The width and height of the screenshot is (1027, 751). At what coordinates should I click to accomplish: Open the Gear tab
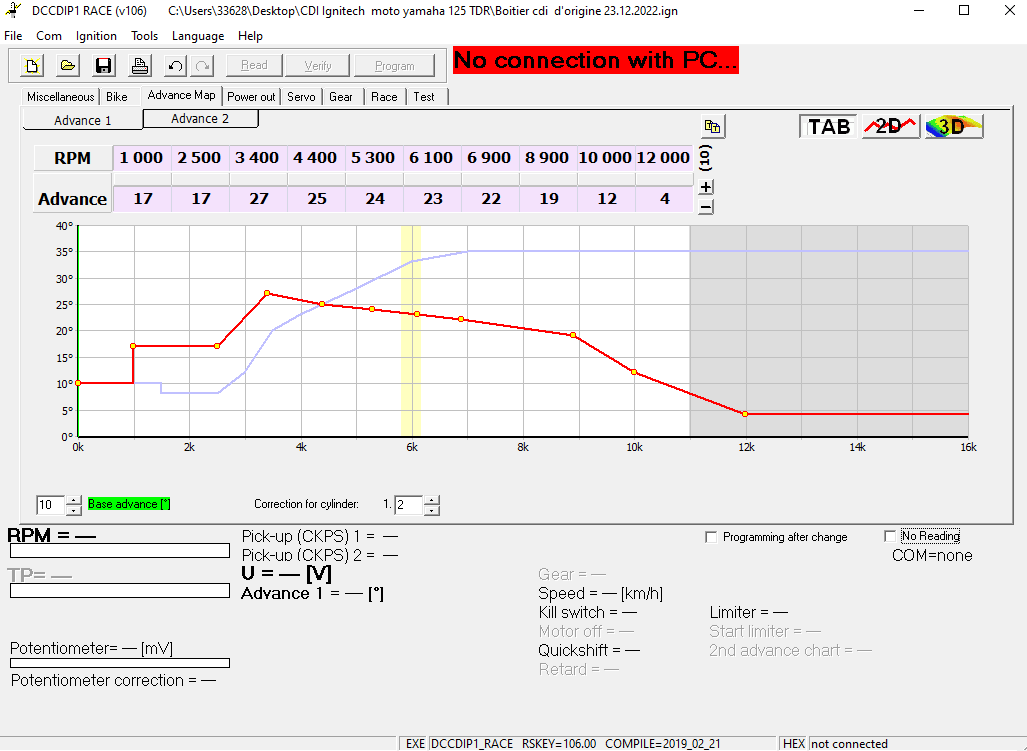coord(341,97)
